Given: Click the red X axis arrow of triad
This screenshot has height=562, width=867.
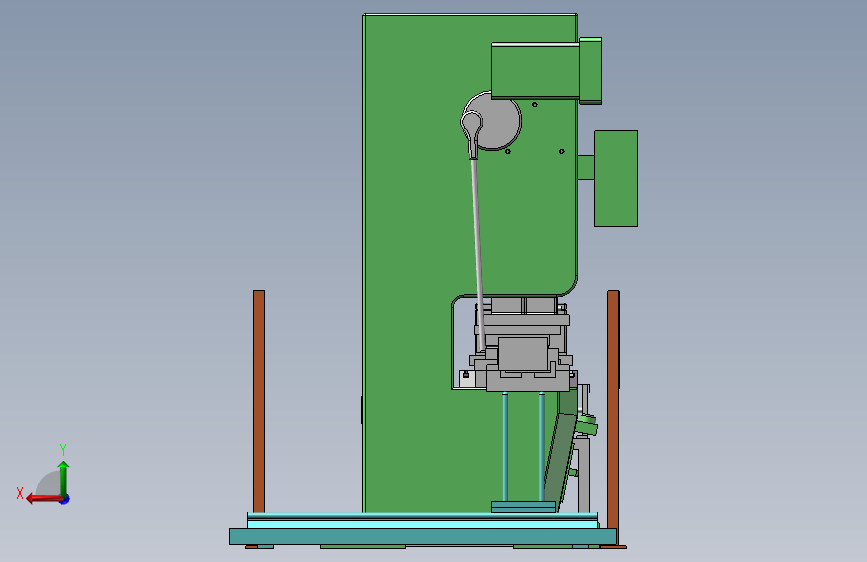Looking at the screenshot, I should tap(44, 499).
